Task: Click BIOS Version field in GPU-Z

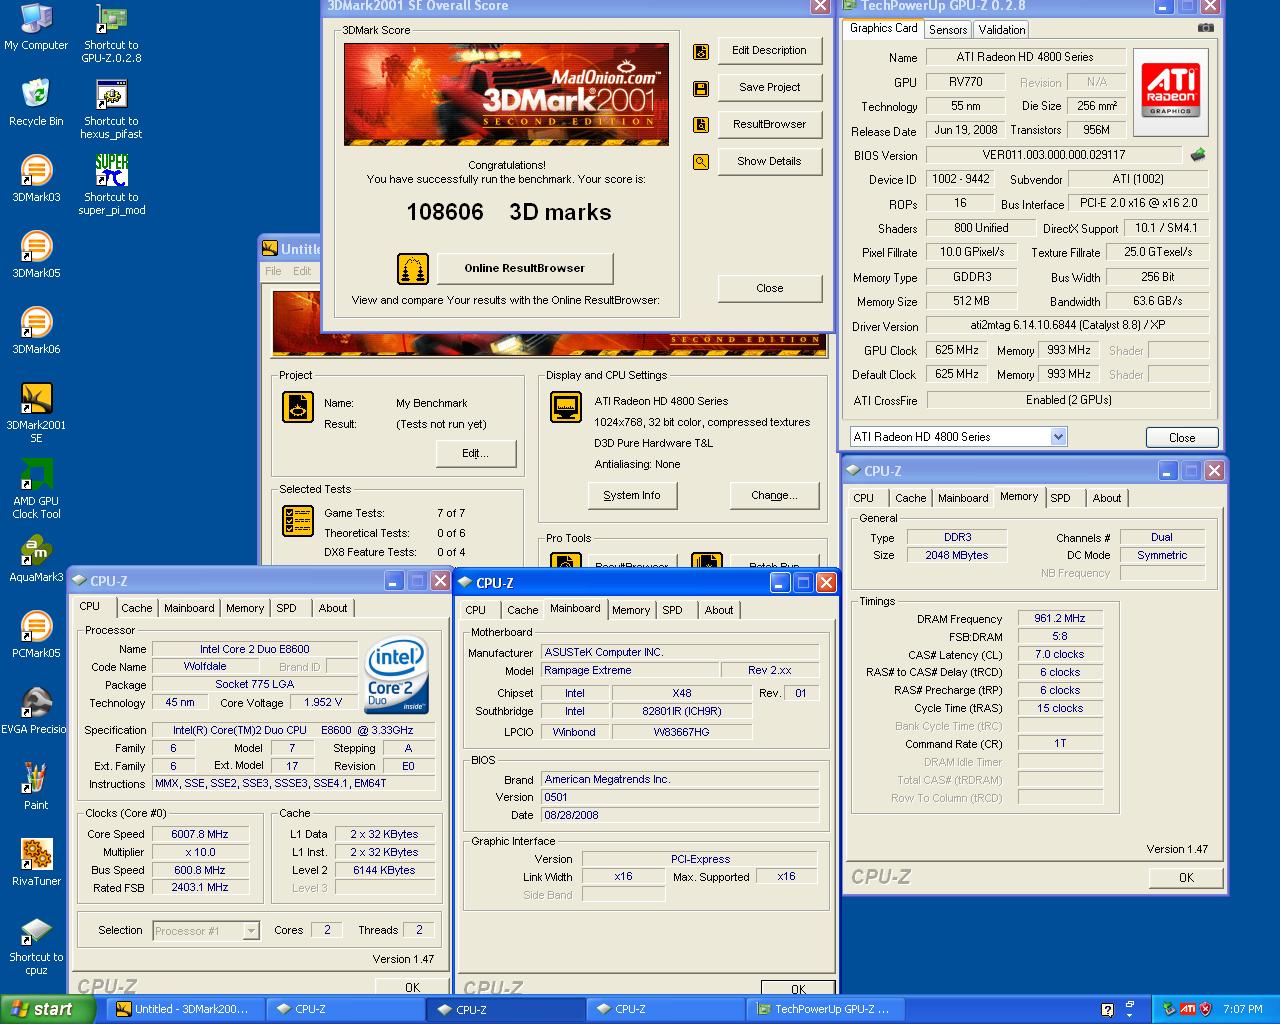Action: tap(1053, 156)
